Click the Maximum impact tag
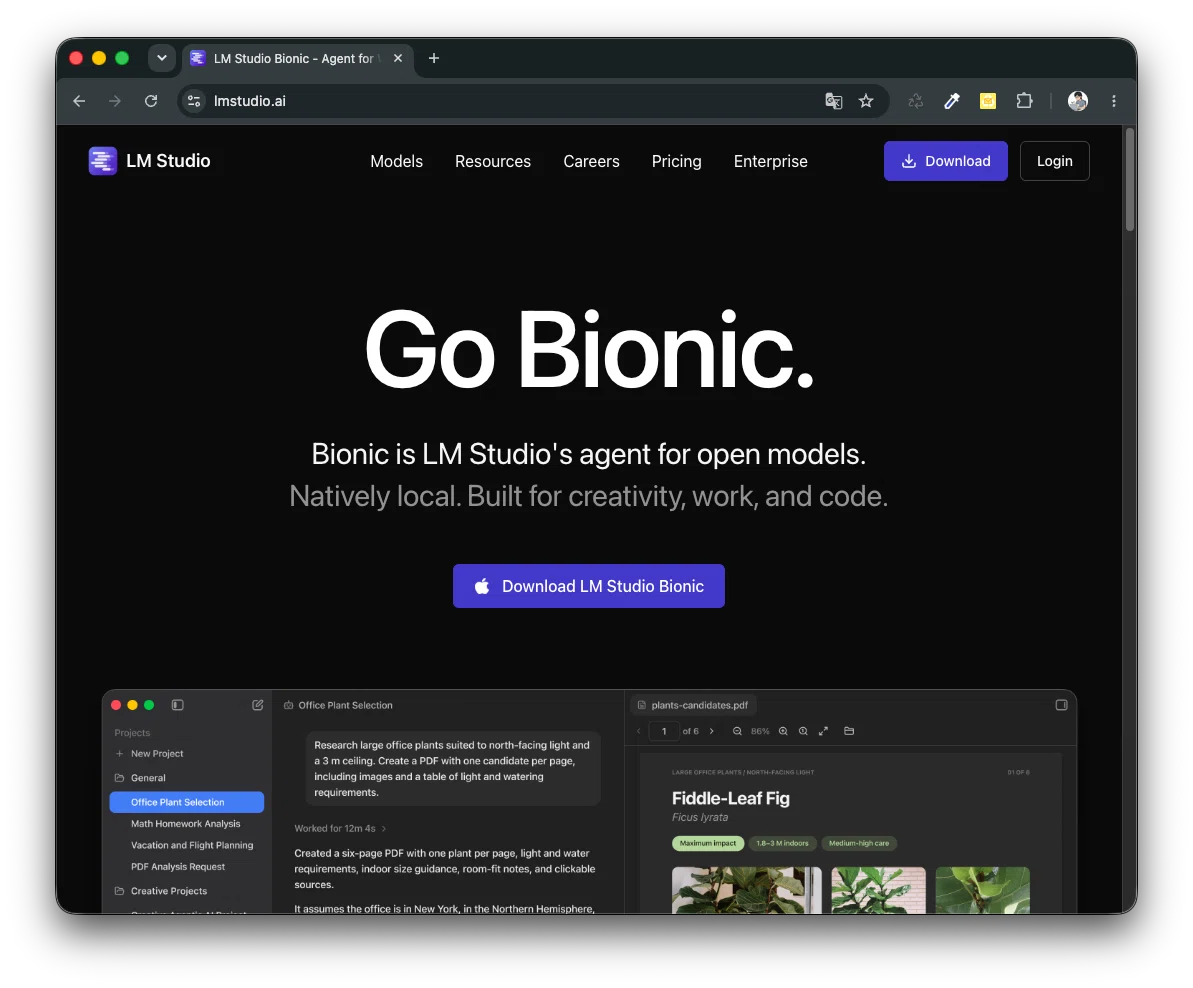1193x988 pixels. [708, 843]
